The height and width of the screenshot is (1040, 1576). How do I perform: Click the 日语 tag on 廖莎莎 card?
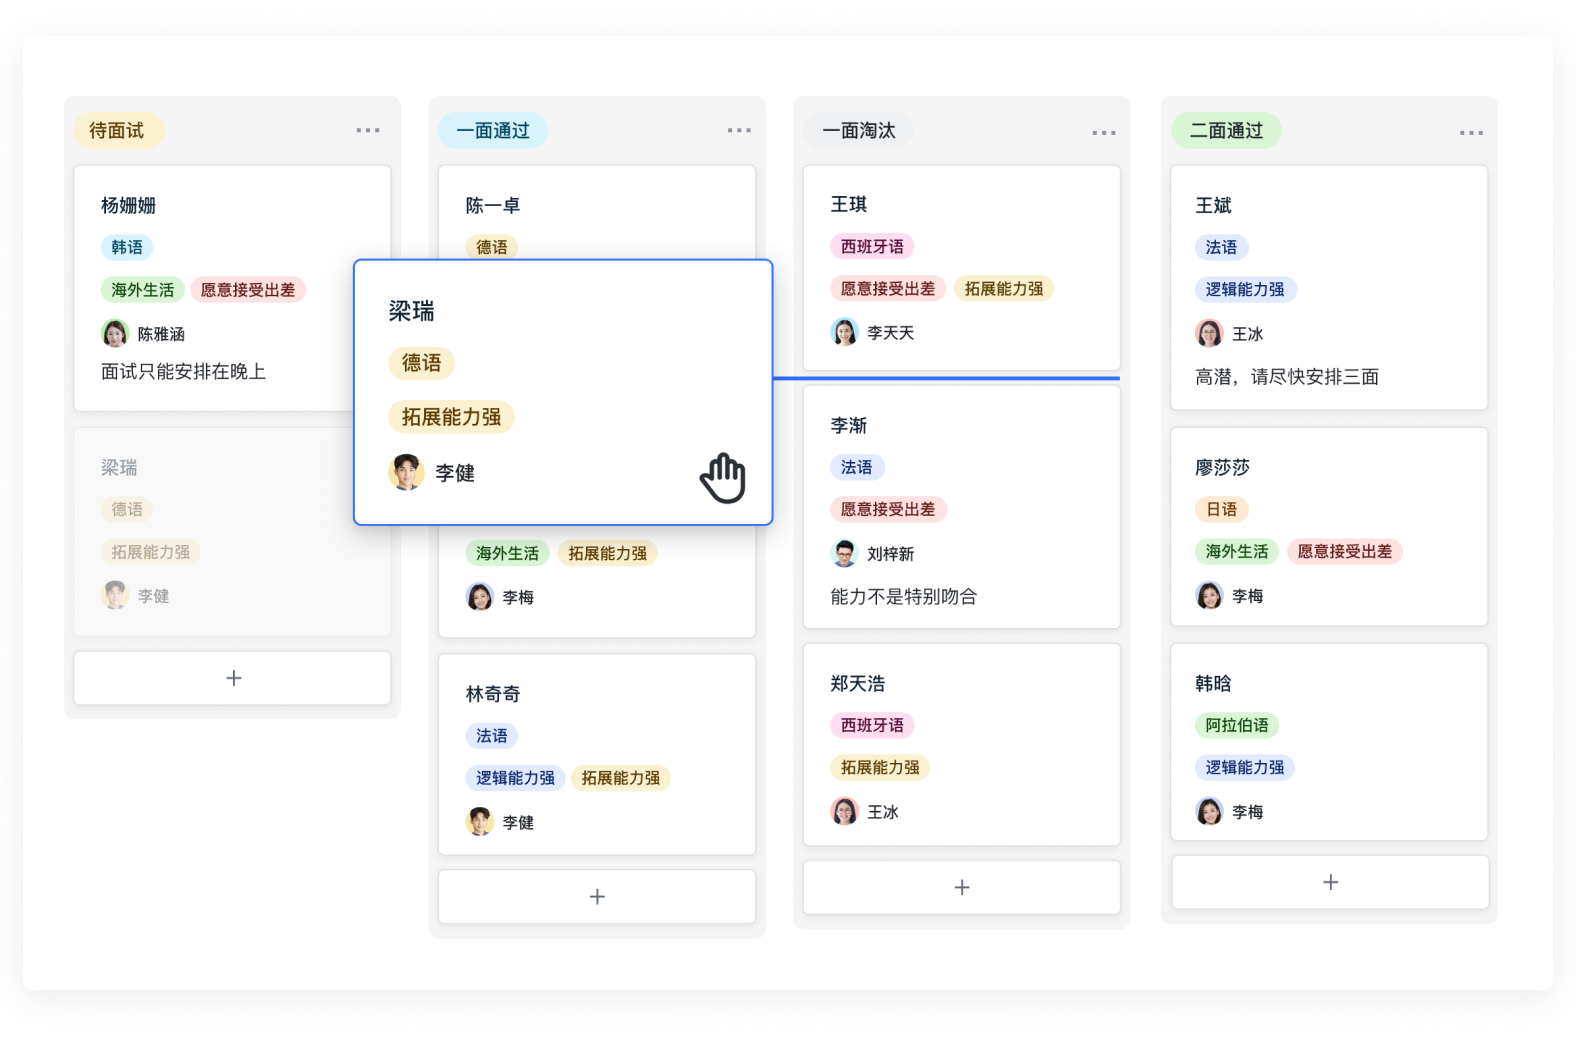pyautogui.click(x=1221, y=509)
